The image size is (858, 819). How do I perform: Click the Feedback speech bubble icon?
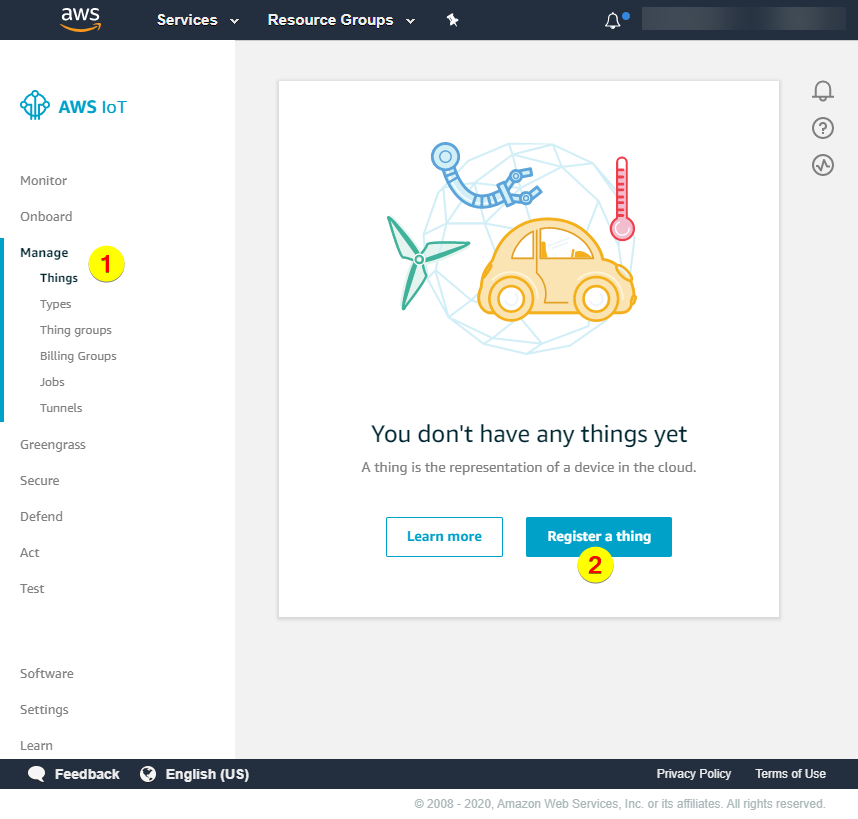(x=36, y=773)
